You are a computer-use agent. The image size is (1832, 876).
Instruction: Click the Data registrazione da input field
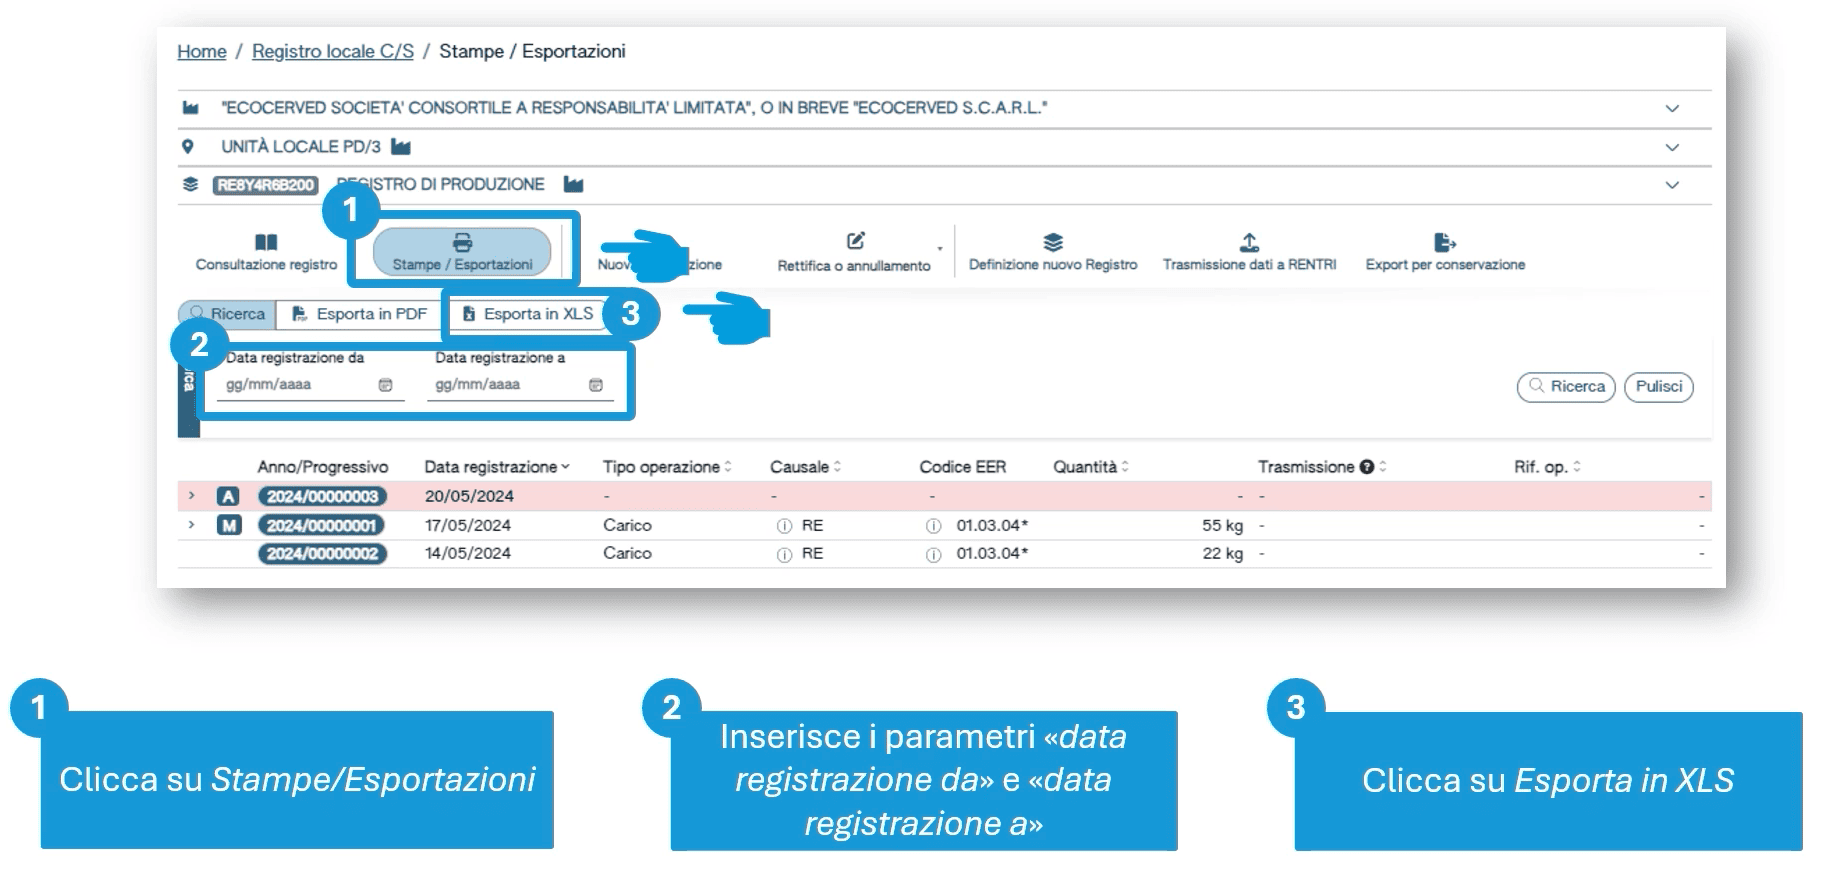coord(295,385)
